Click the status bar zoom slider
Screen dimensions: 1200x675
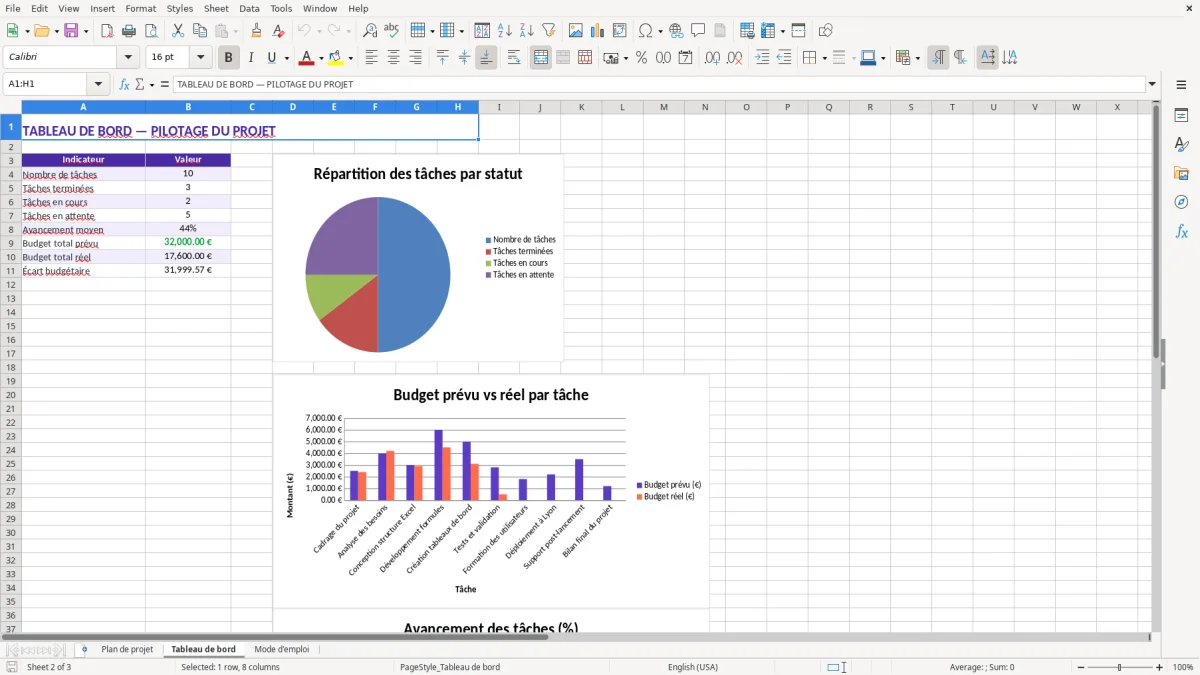pyautogui.click(x=1120, y=667)
